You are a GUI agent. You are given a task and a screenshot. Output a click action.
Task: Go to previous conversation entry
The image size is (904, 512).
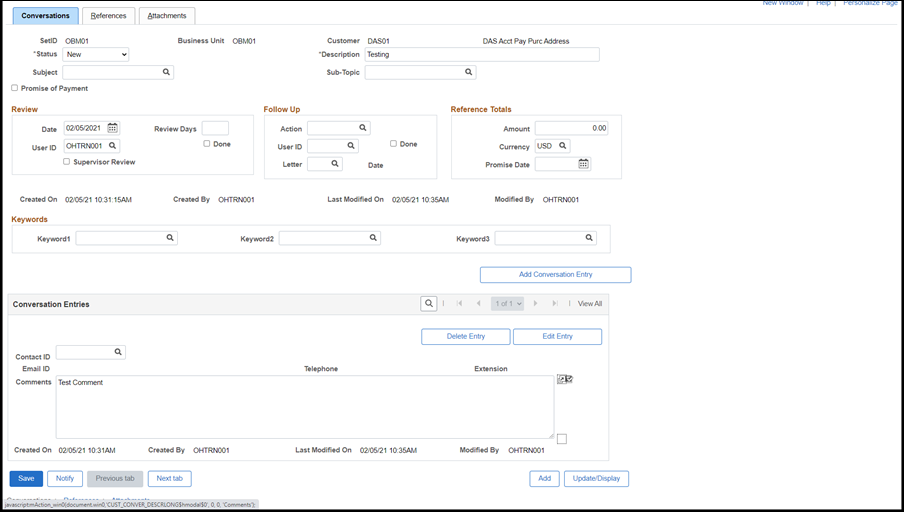[479, 303]
